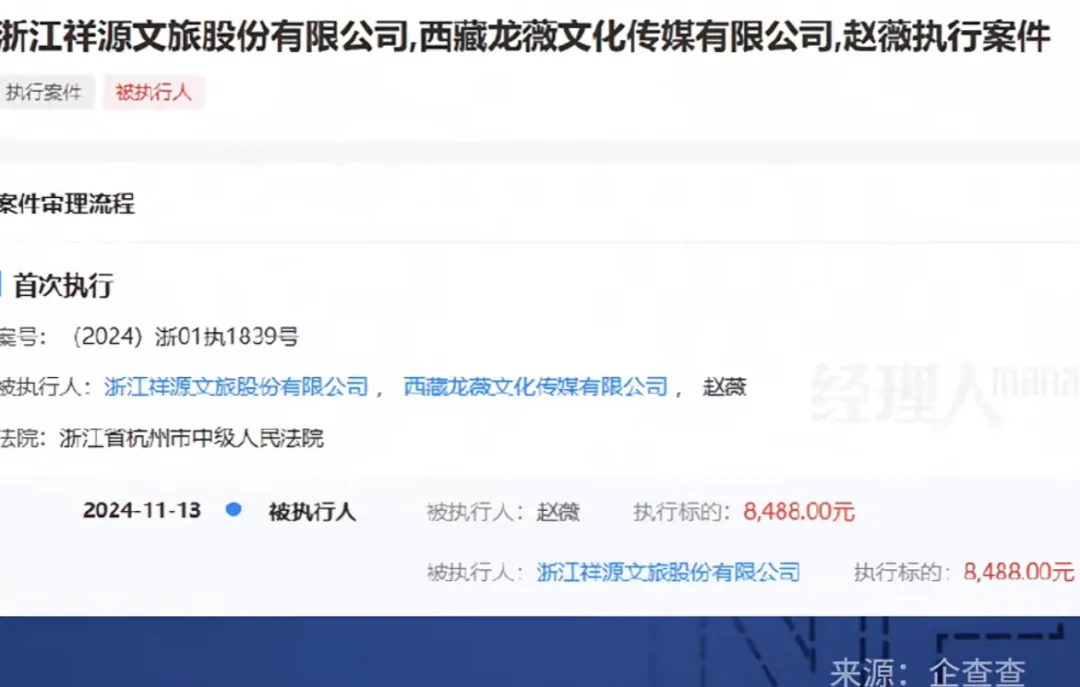Select the page title 浙江祥源文旅股份有限公司...执行案件
This screenshot has height=687, width=1080.
click(x=525, y=37)
